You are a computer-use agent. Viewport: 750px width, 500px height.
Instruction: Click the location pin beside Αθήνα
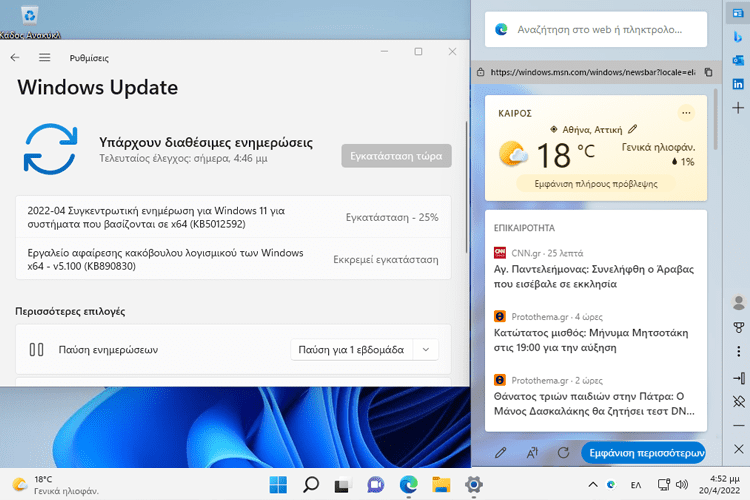point(553,129)
